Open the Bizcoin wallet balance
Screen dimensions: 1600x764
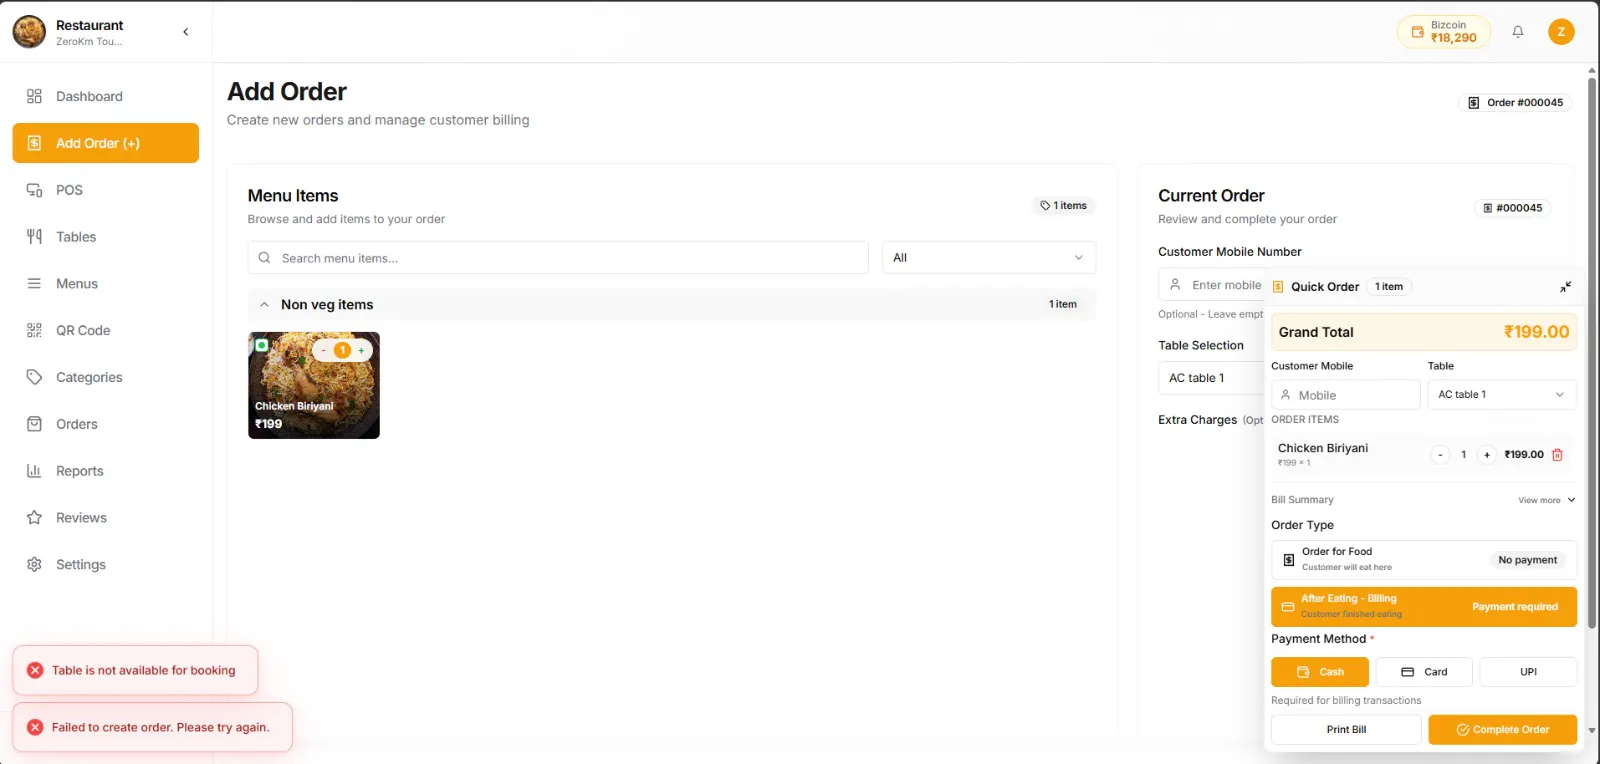tap(1443, 32)
